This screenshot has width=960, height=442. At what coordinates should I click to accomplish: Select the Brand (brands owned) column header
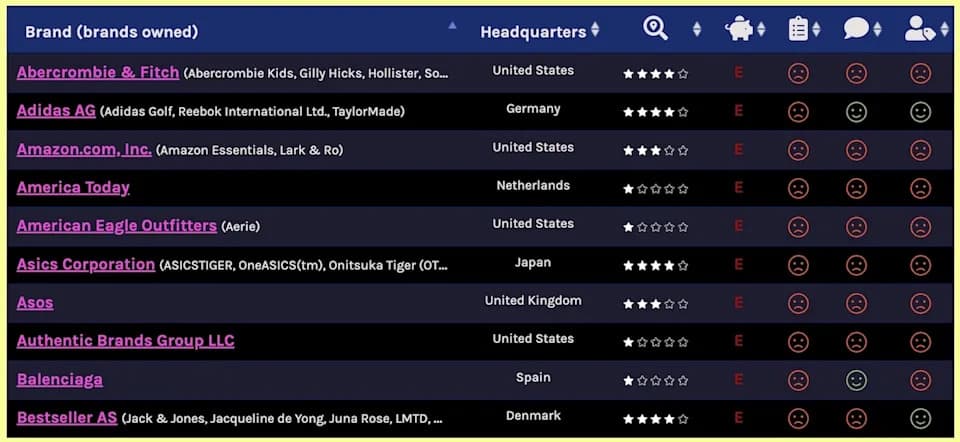[x=111, y=32]
